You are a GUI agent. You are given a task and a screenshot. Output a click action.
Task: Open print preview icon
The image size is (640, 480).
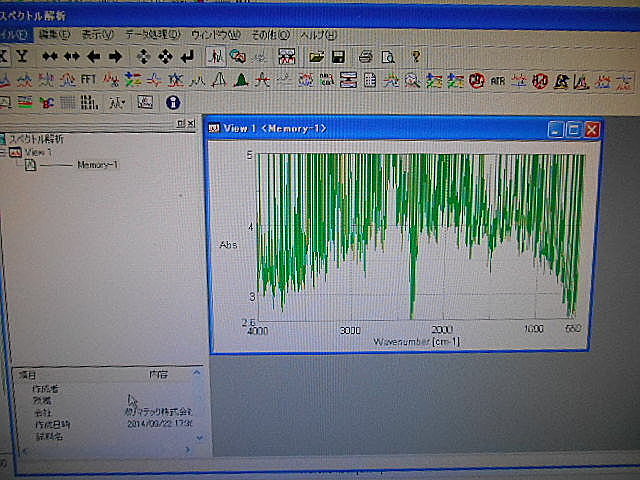coord(388,56)
